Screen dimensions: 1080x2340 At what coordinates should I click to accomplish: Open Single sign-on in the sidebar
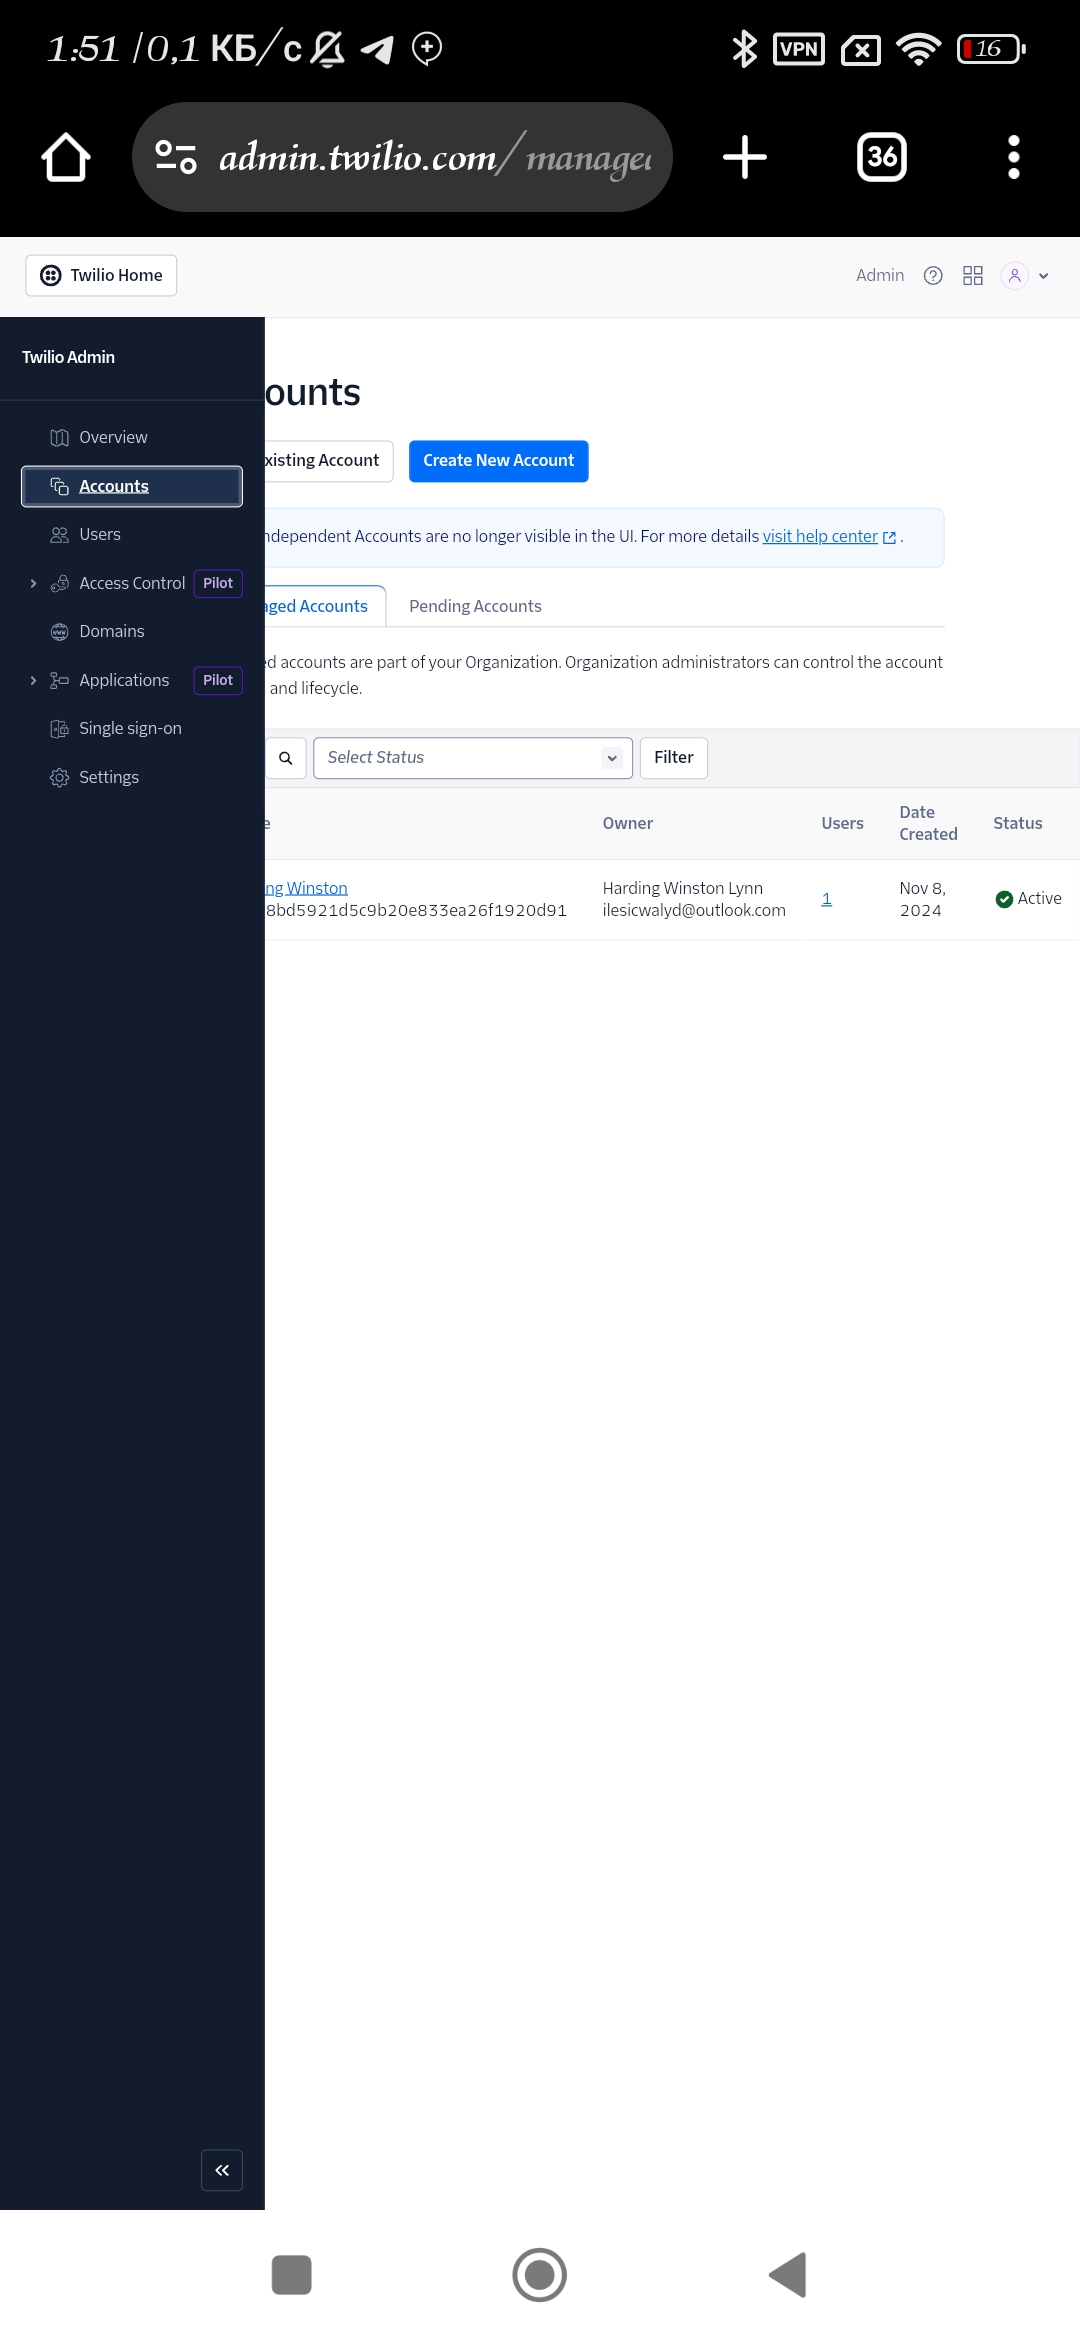130,728
